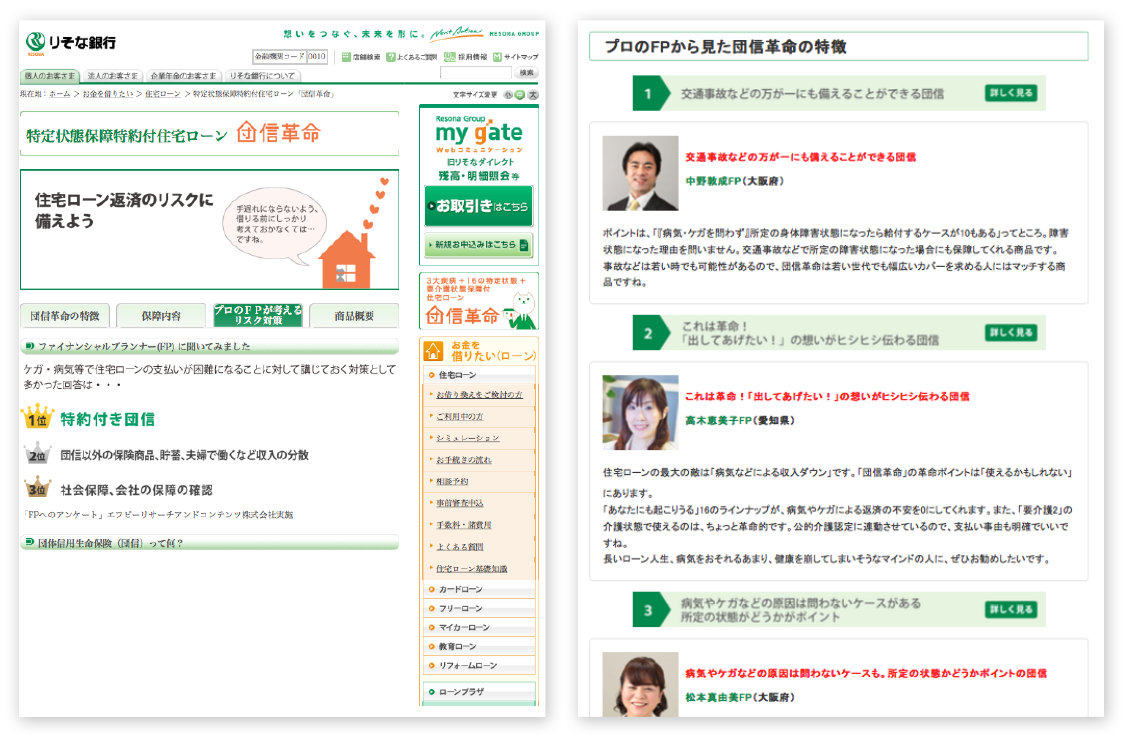Screen dimensions: 1126x737
Task: Click the 採用情報 icon in header
Action: (450, 57)
